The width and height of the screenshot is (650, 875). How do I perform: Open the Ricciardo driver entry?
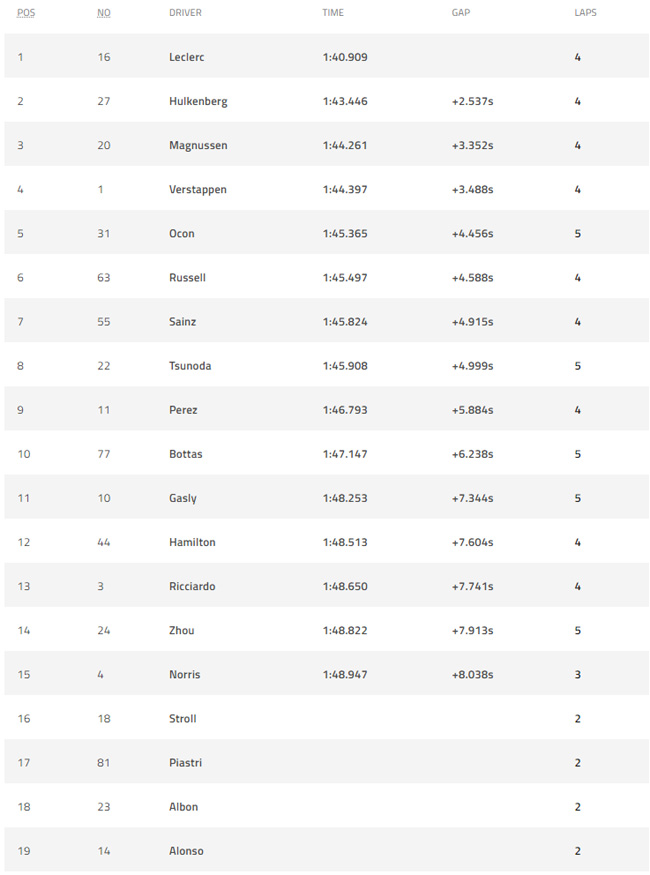[192, 586]
